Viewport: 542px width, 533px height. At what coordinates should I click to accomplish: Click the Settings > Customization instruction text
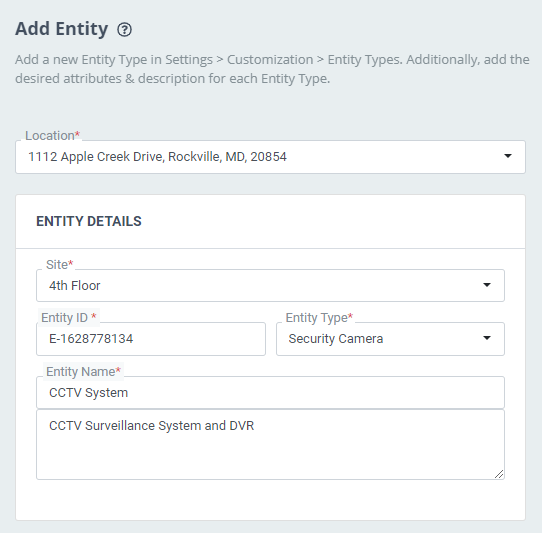(x=272, y=69)
